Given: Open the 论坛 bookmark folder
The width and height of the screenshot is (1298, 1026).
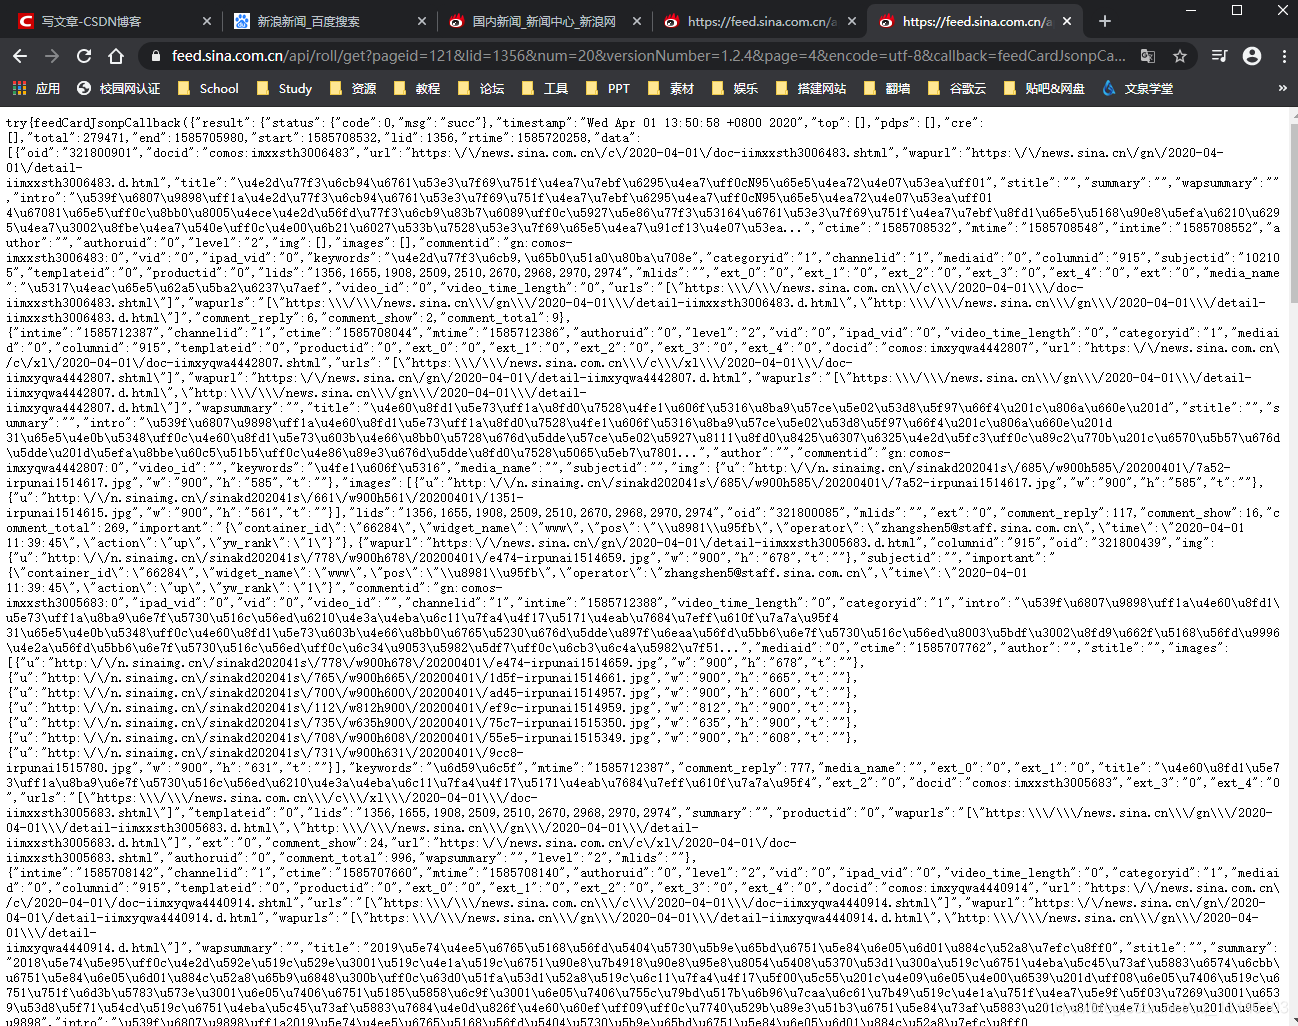Looking at the screenshot, I should pyautogui.click(x=480, y=88).
